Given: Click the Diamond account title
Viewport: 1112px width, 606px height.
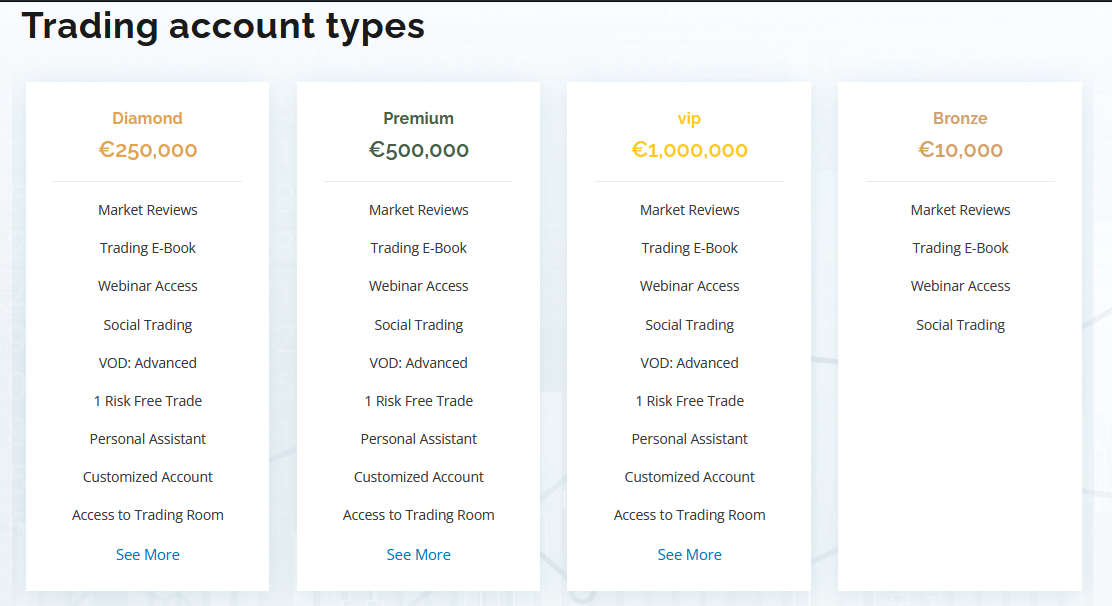Looking at the screenshot, I should coord(147,118).
